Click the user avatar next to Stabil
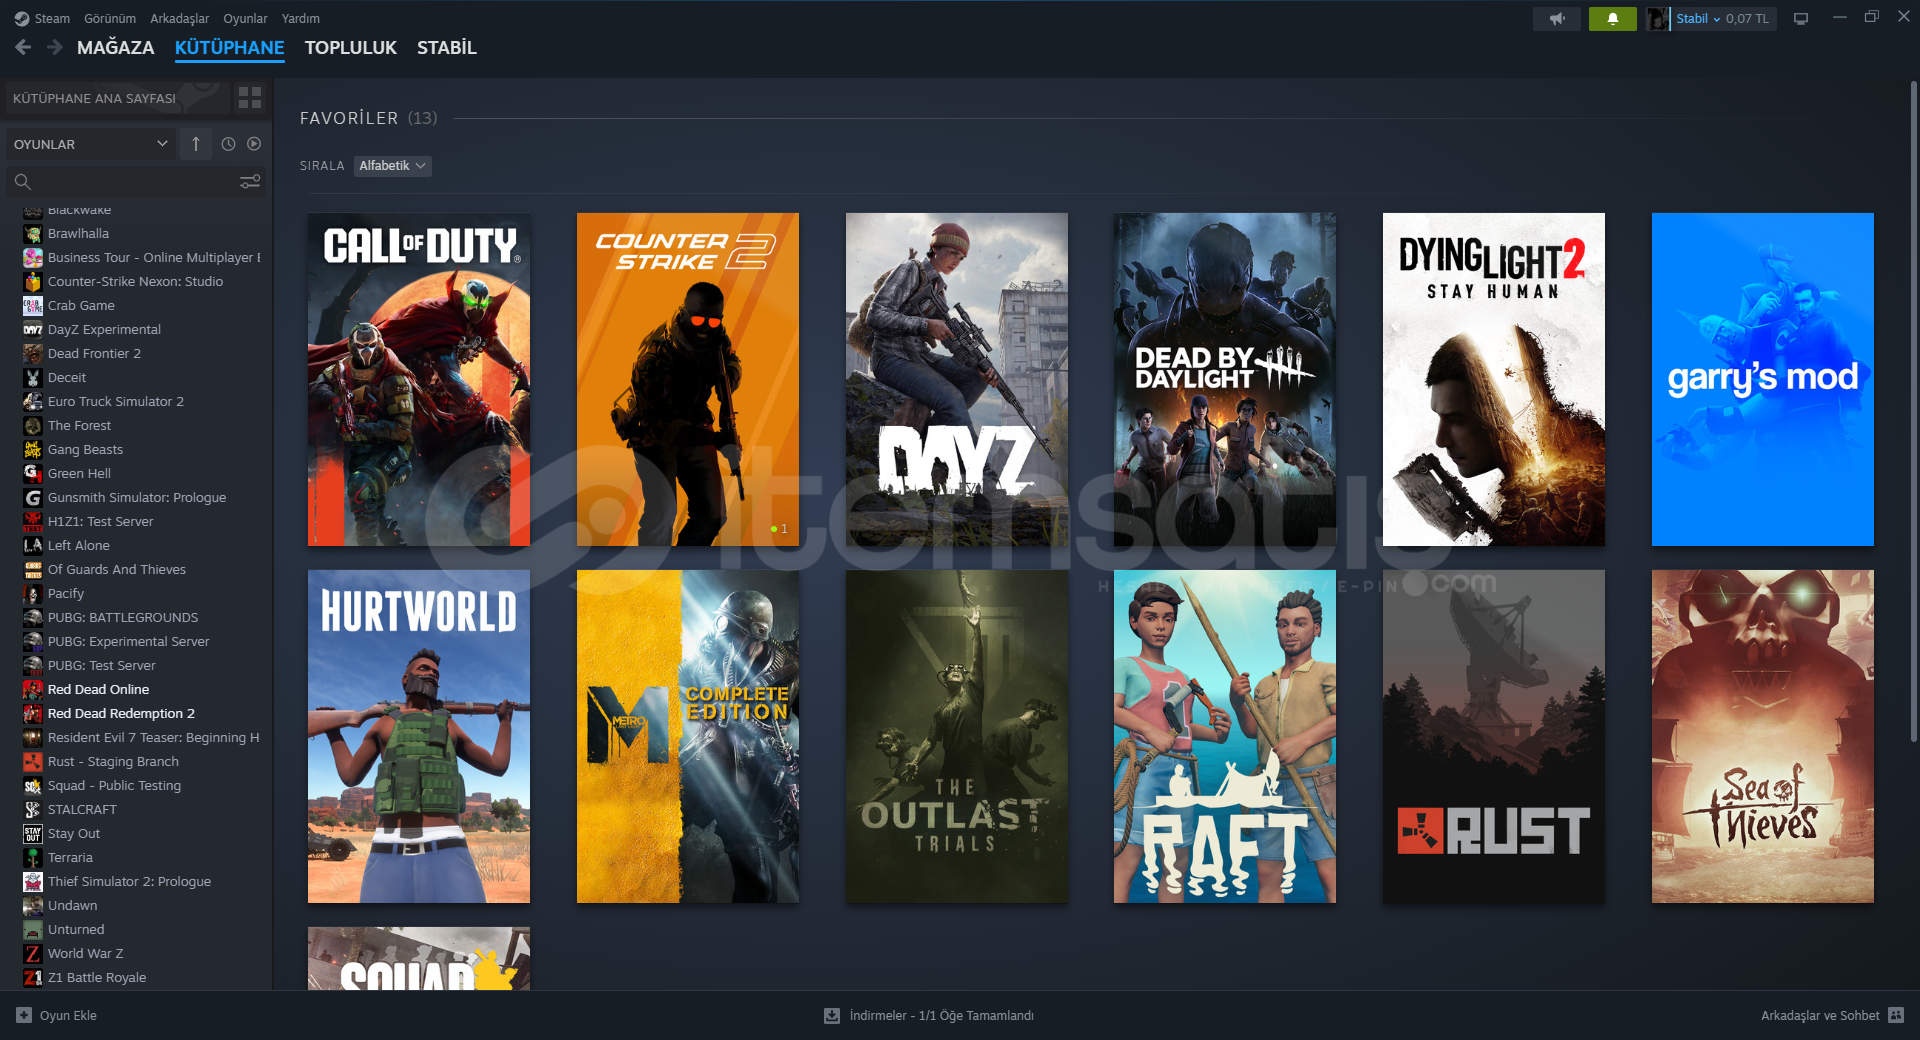The image size is (1920, 1040). click(x=1657, y=18)
